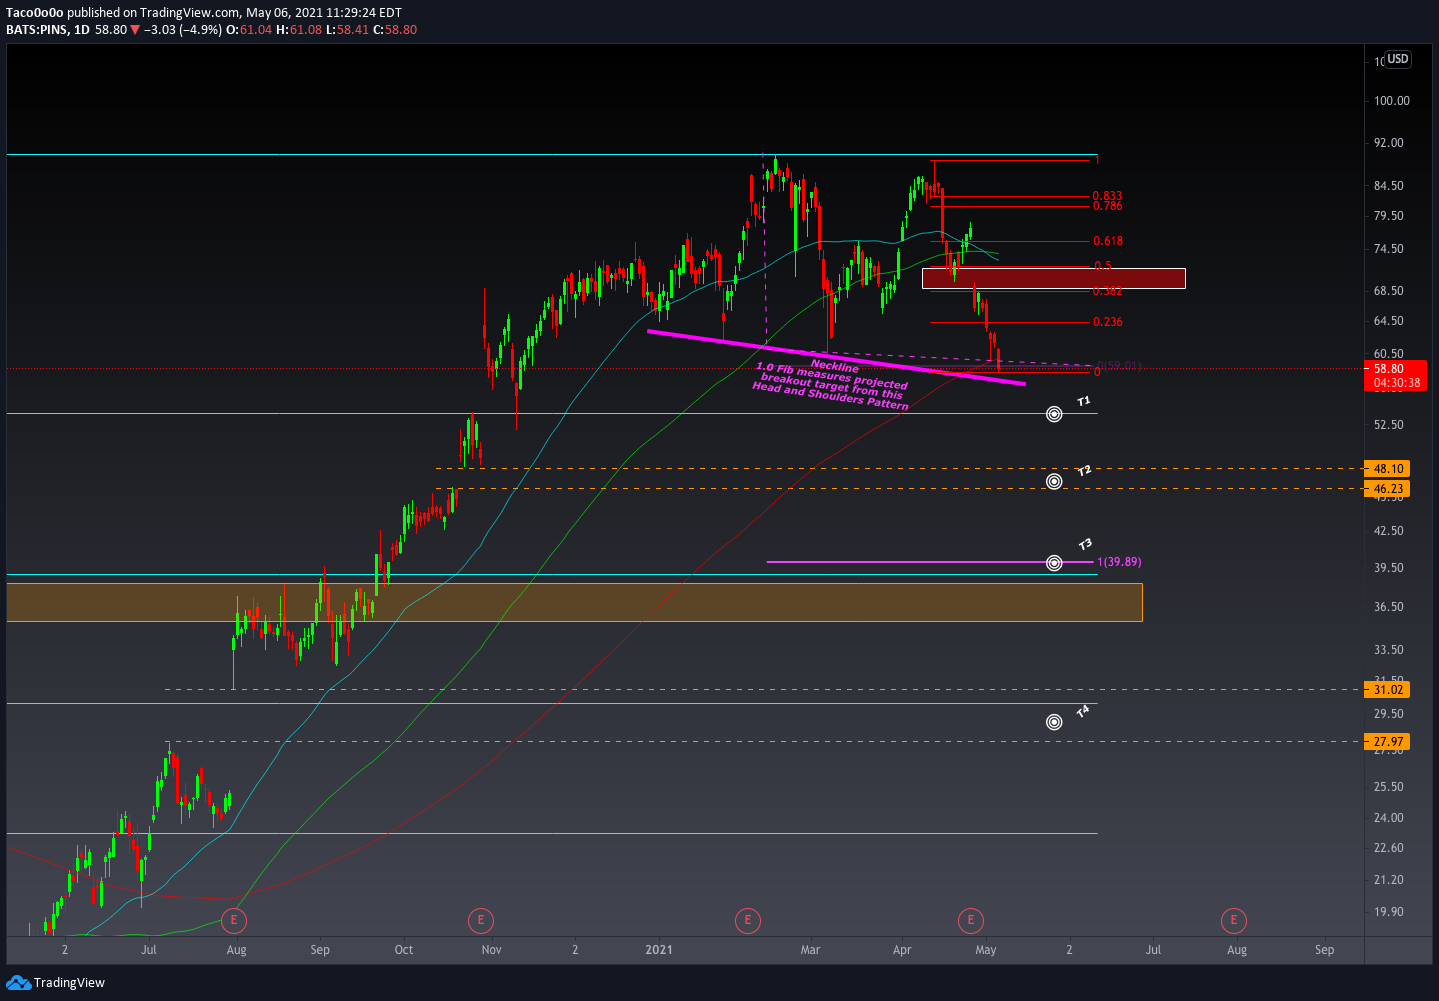The image size is (1439, 1001).
Task: Click the 04:30:38 countdown label
Action: point(1397,383)
